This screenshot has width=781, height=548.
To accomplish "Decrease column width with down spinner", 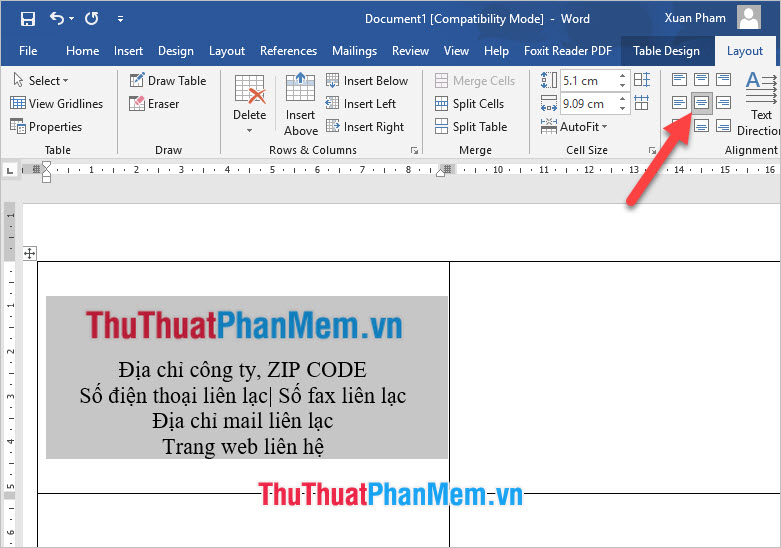I will pos(623,108).
